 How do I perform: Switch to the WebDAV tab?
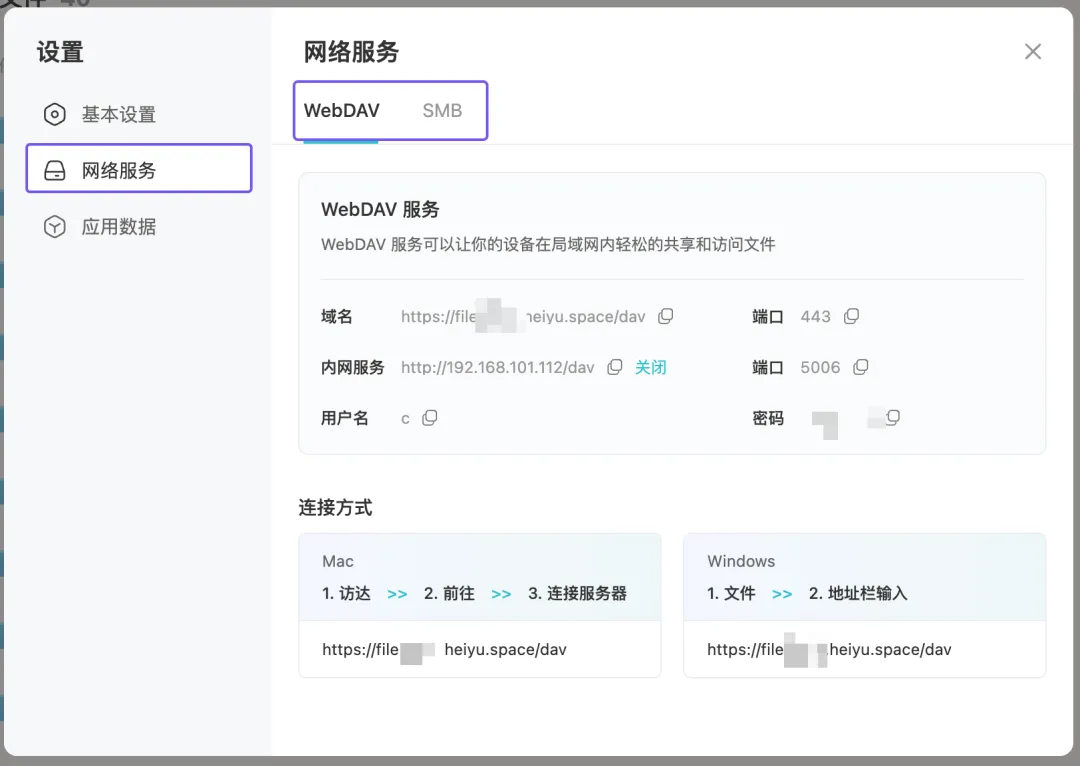pyautogui.click(x=342, y=110)
